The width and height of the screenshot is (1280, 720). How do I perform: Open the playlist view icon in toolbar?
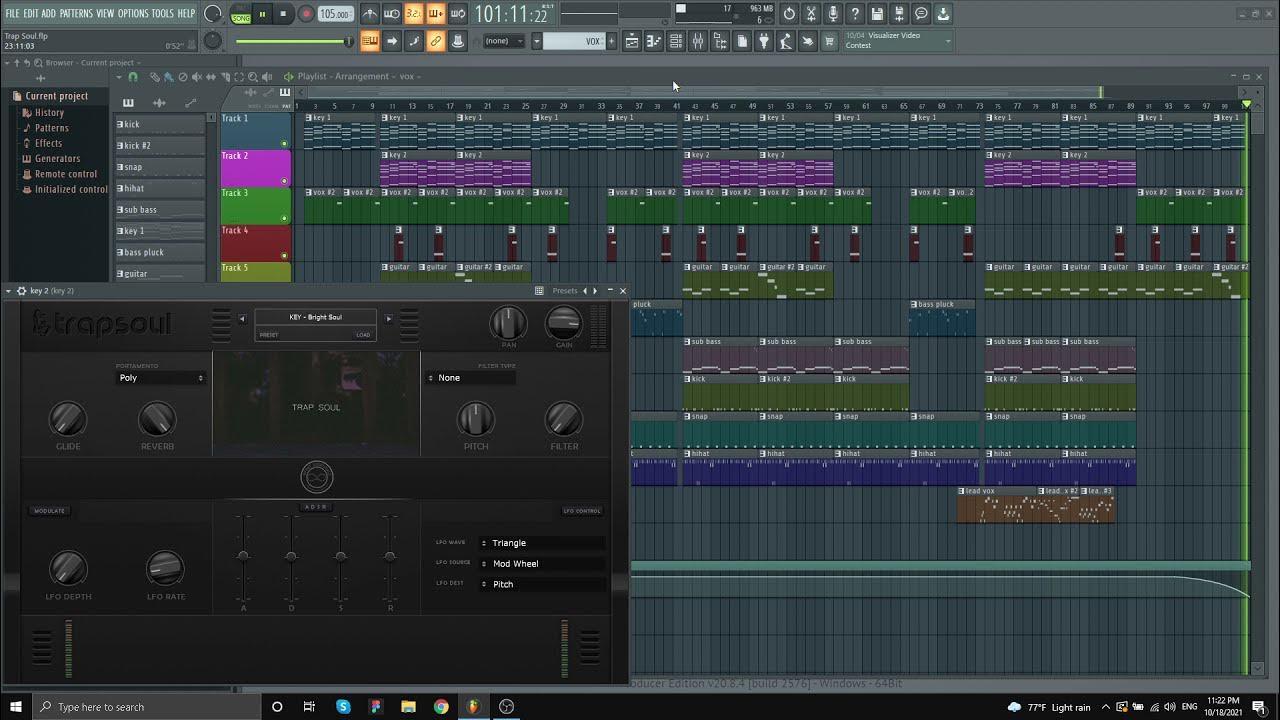point(632,41)
